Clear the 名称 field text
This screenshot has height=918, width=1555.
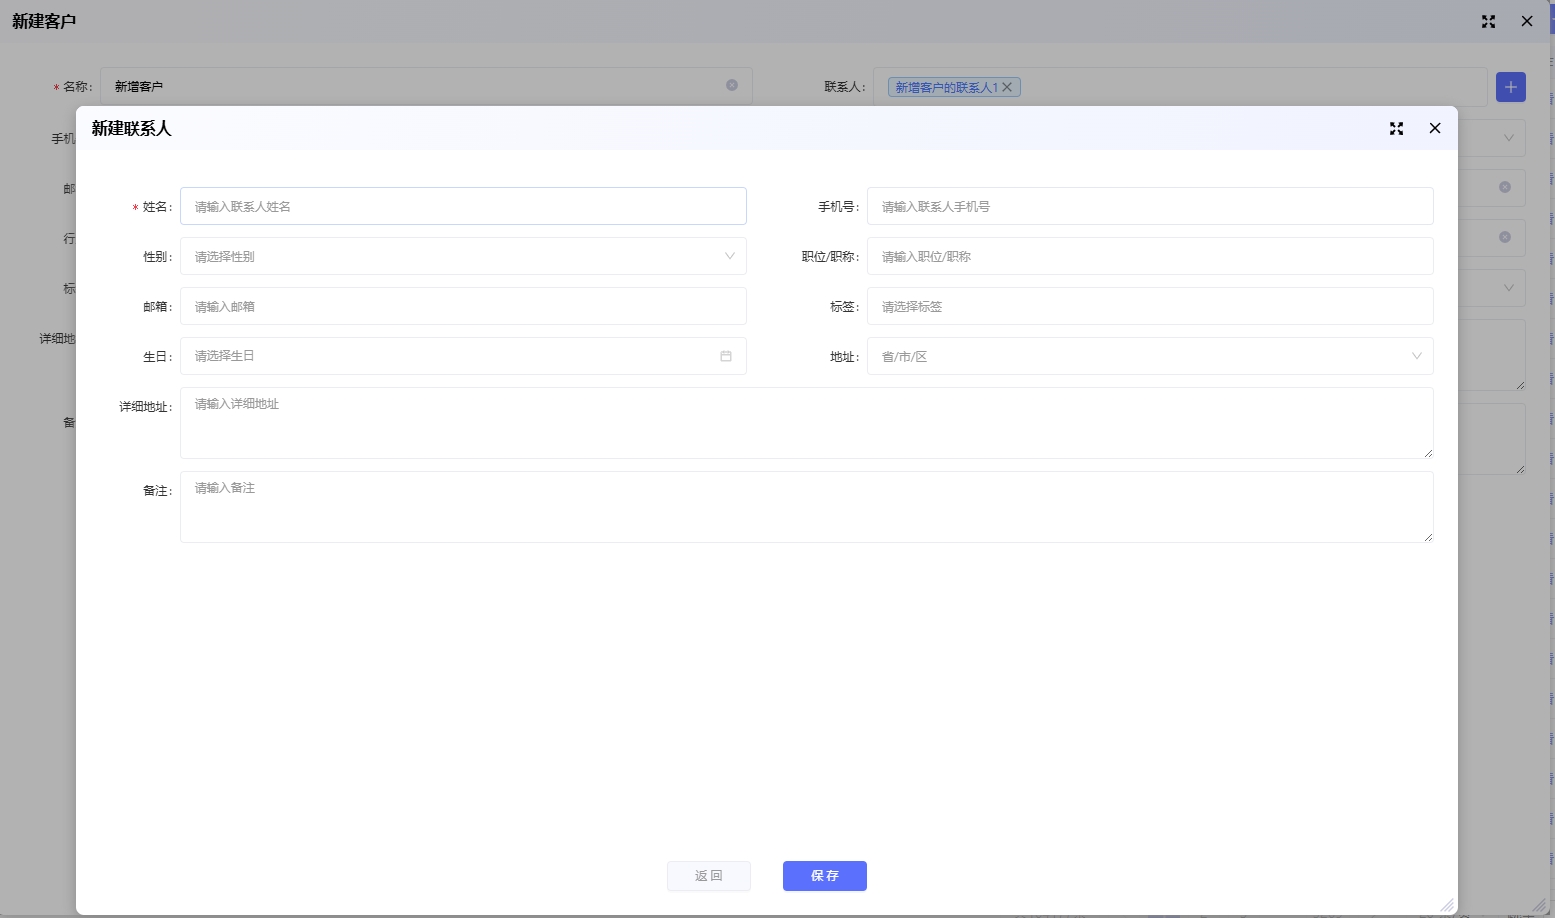click(732, 85)
